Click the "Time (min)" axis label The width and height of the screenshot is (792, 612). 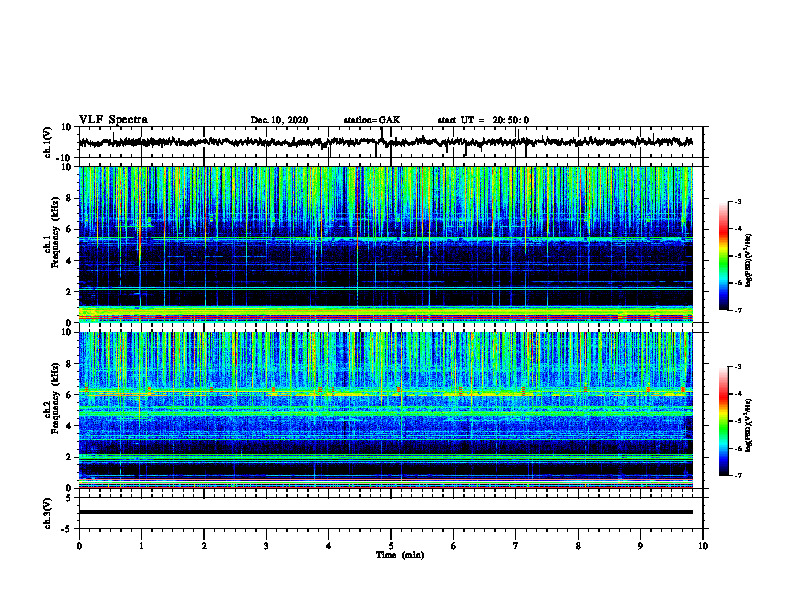coord(400,555)
